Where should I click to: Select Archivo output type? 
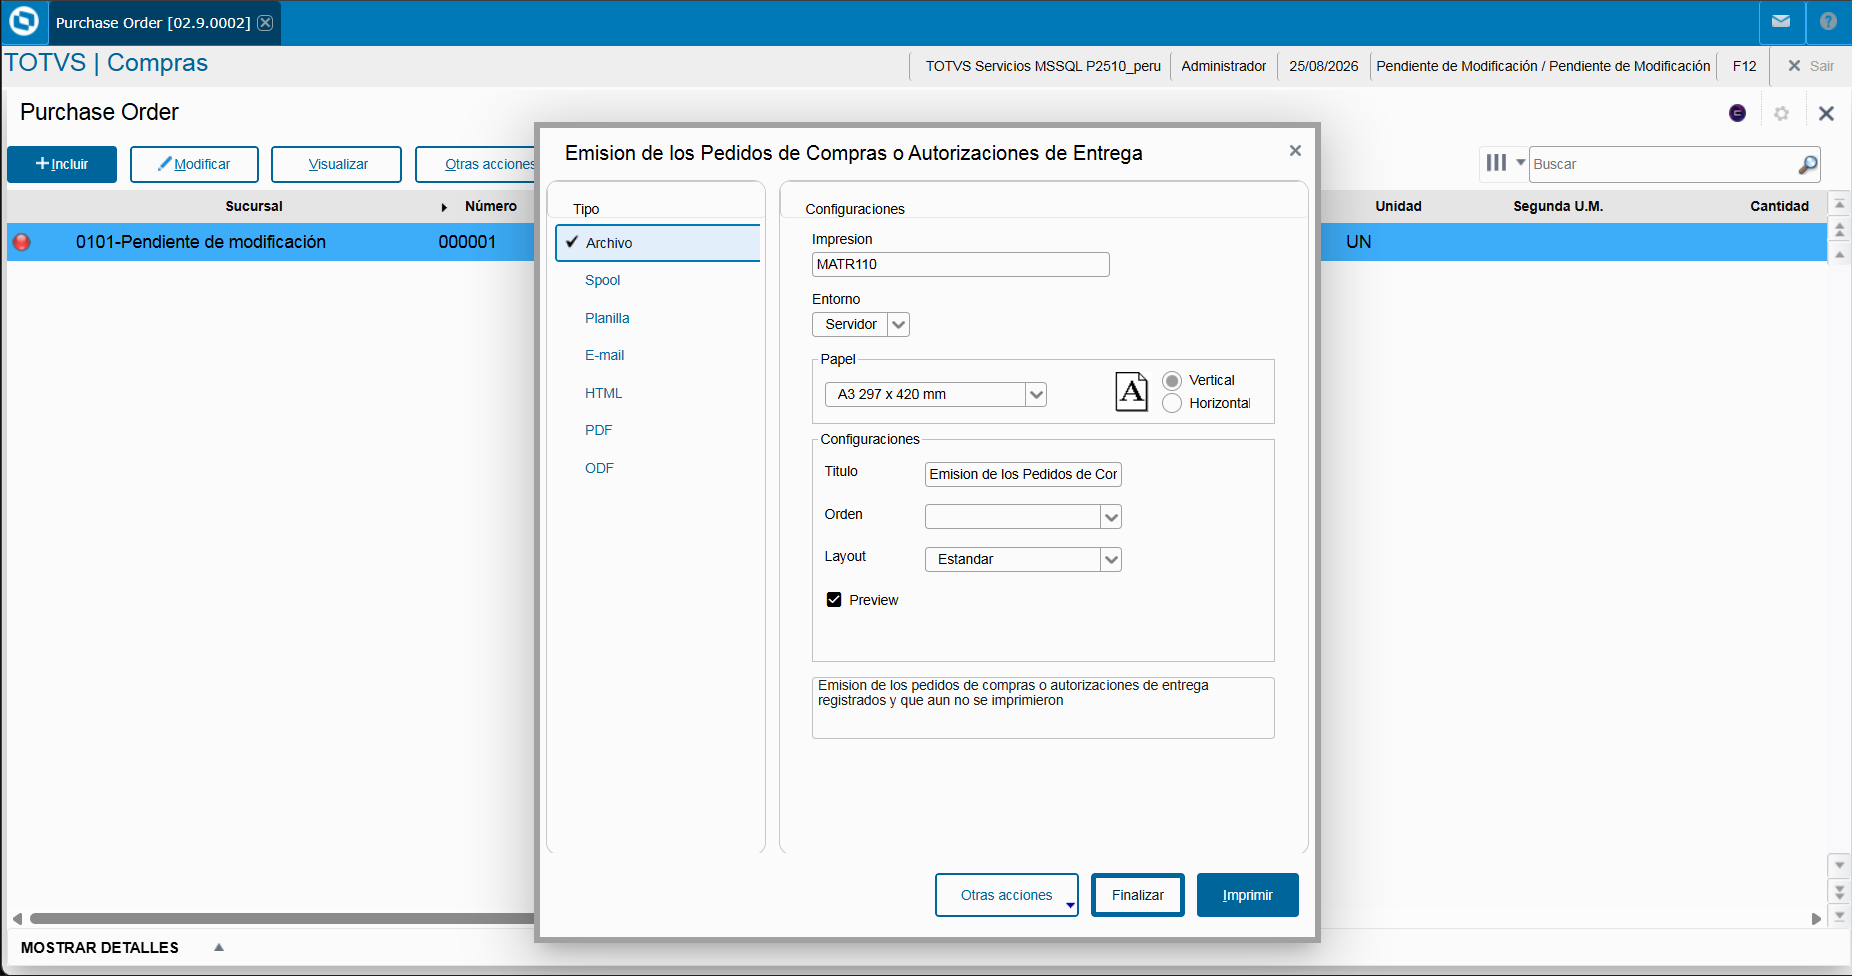658,243
